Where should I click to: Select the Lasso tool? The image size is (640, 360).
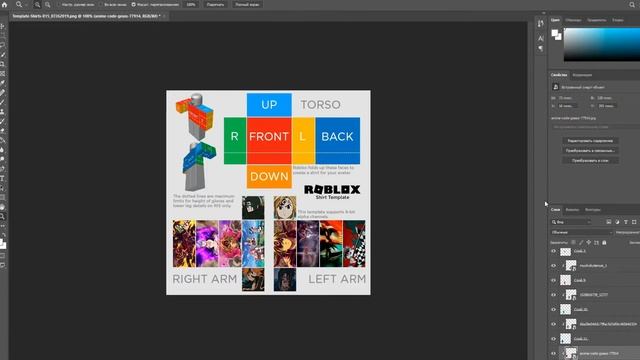[x=3, y=45]
